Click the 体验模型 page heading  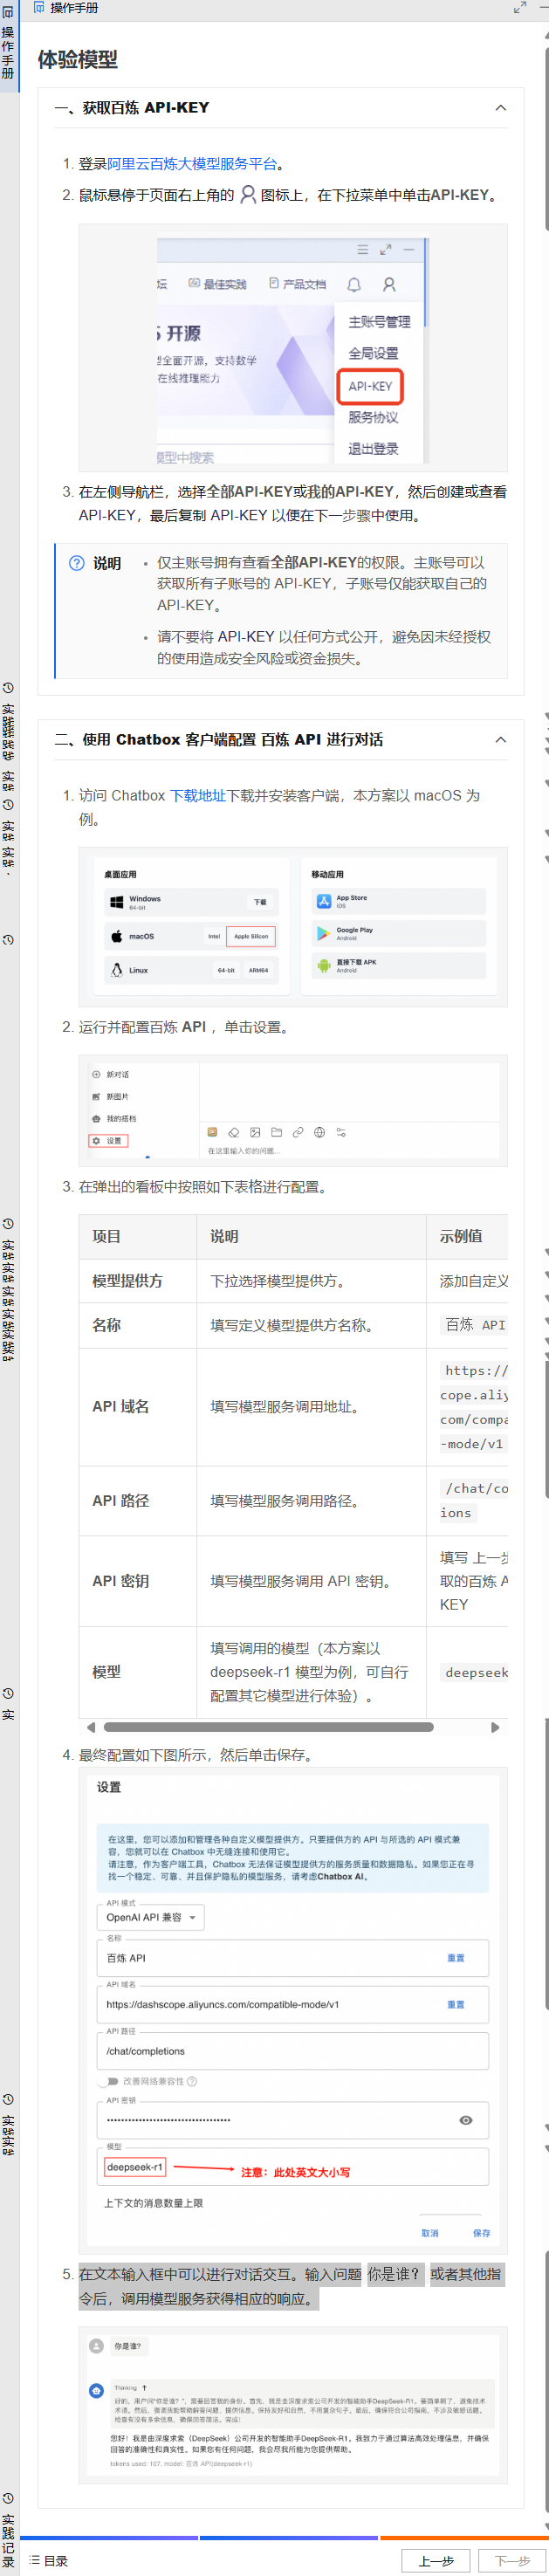[78, 60]
